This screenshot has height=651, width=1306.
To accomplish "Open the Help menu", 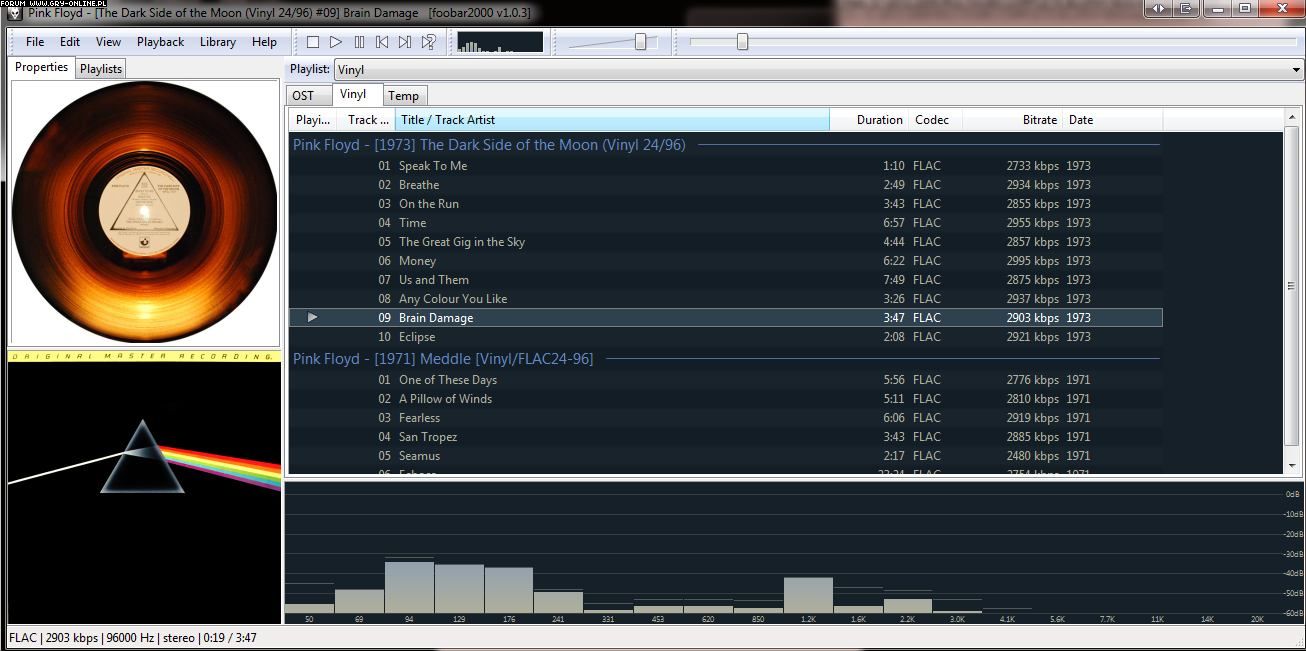I will (264, 42).
